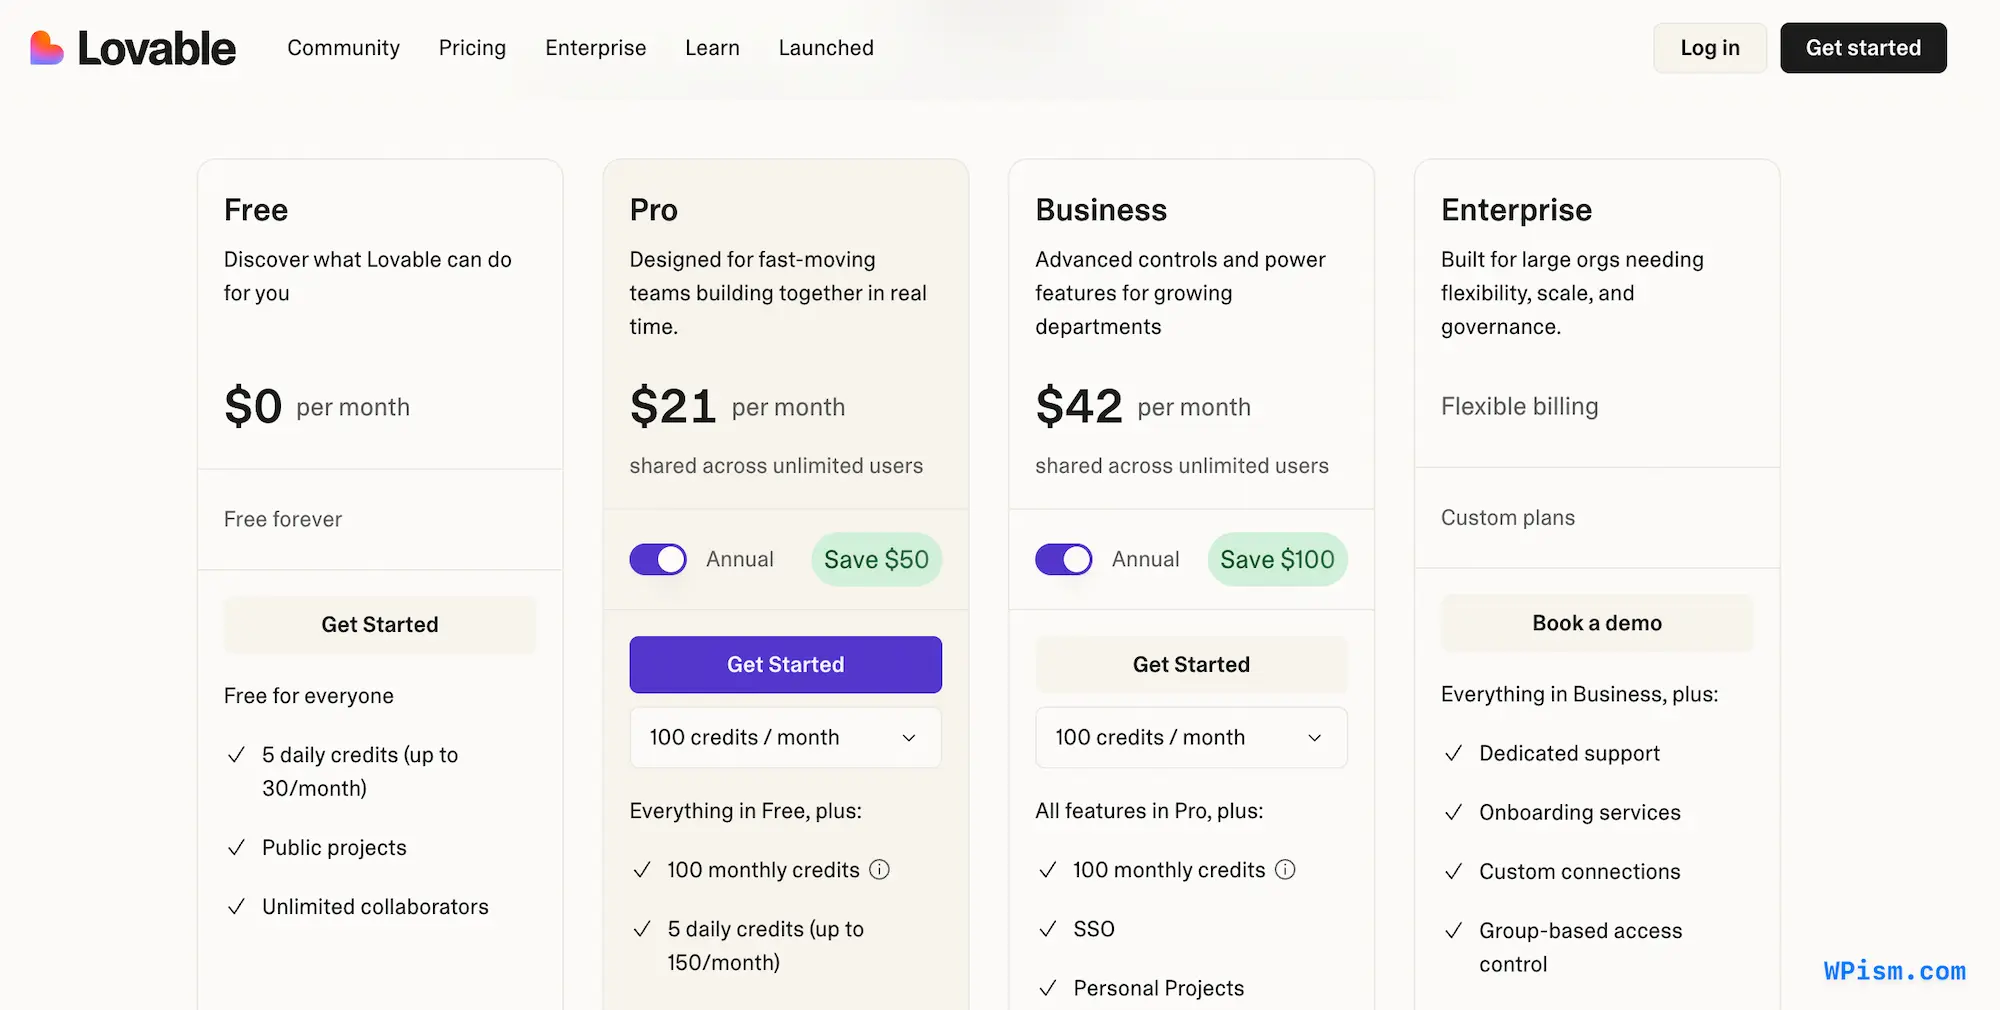Open the Business plan credits dropdown
The height and width of the screenshot is (1010, 2000).
[x=1191, y=737]
